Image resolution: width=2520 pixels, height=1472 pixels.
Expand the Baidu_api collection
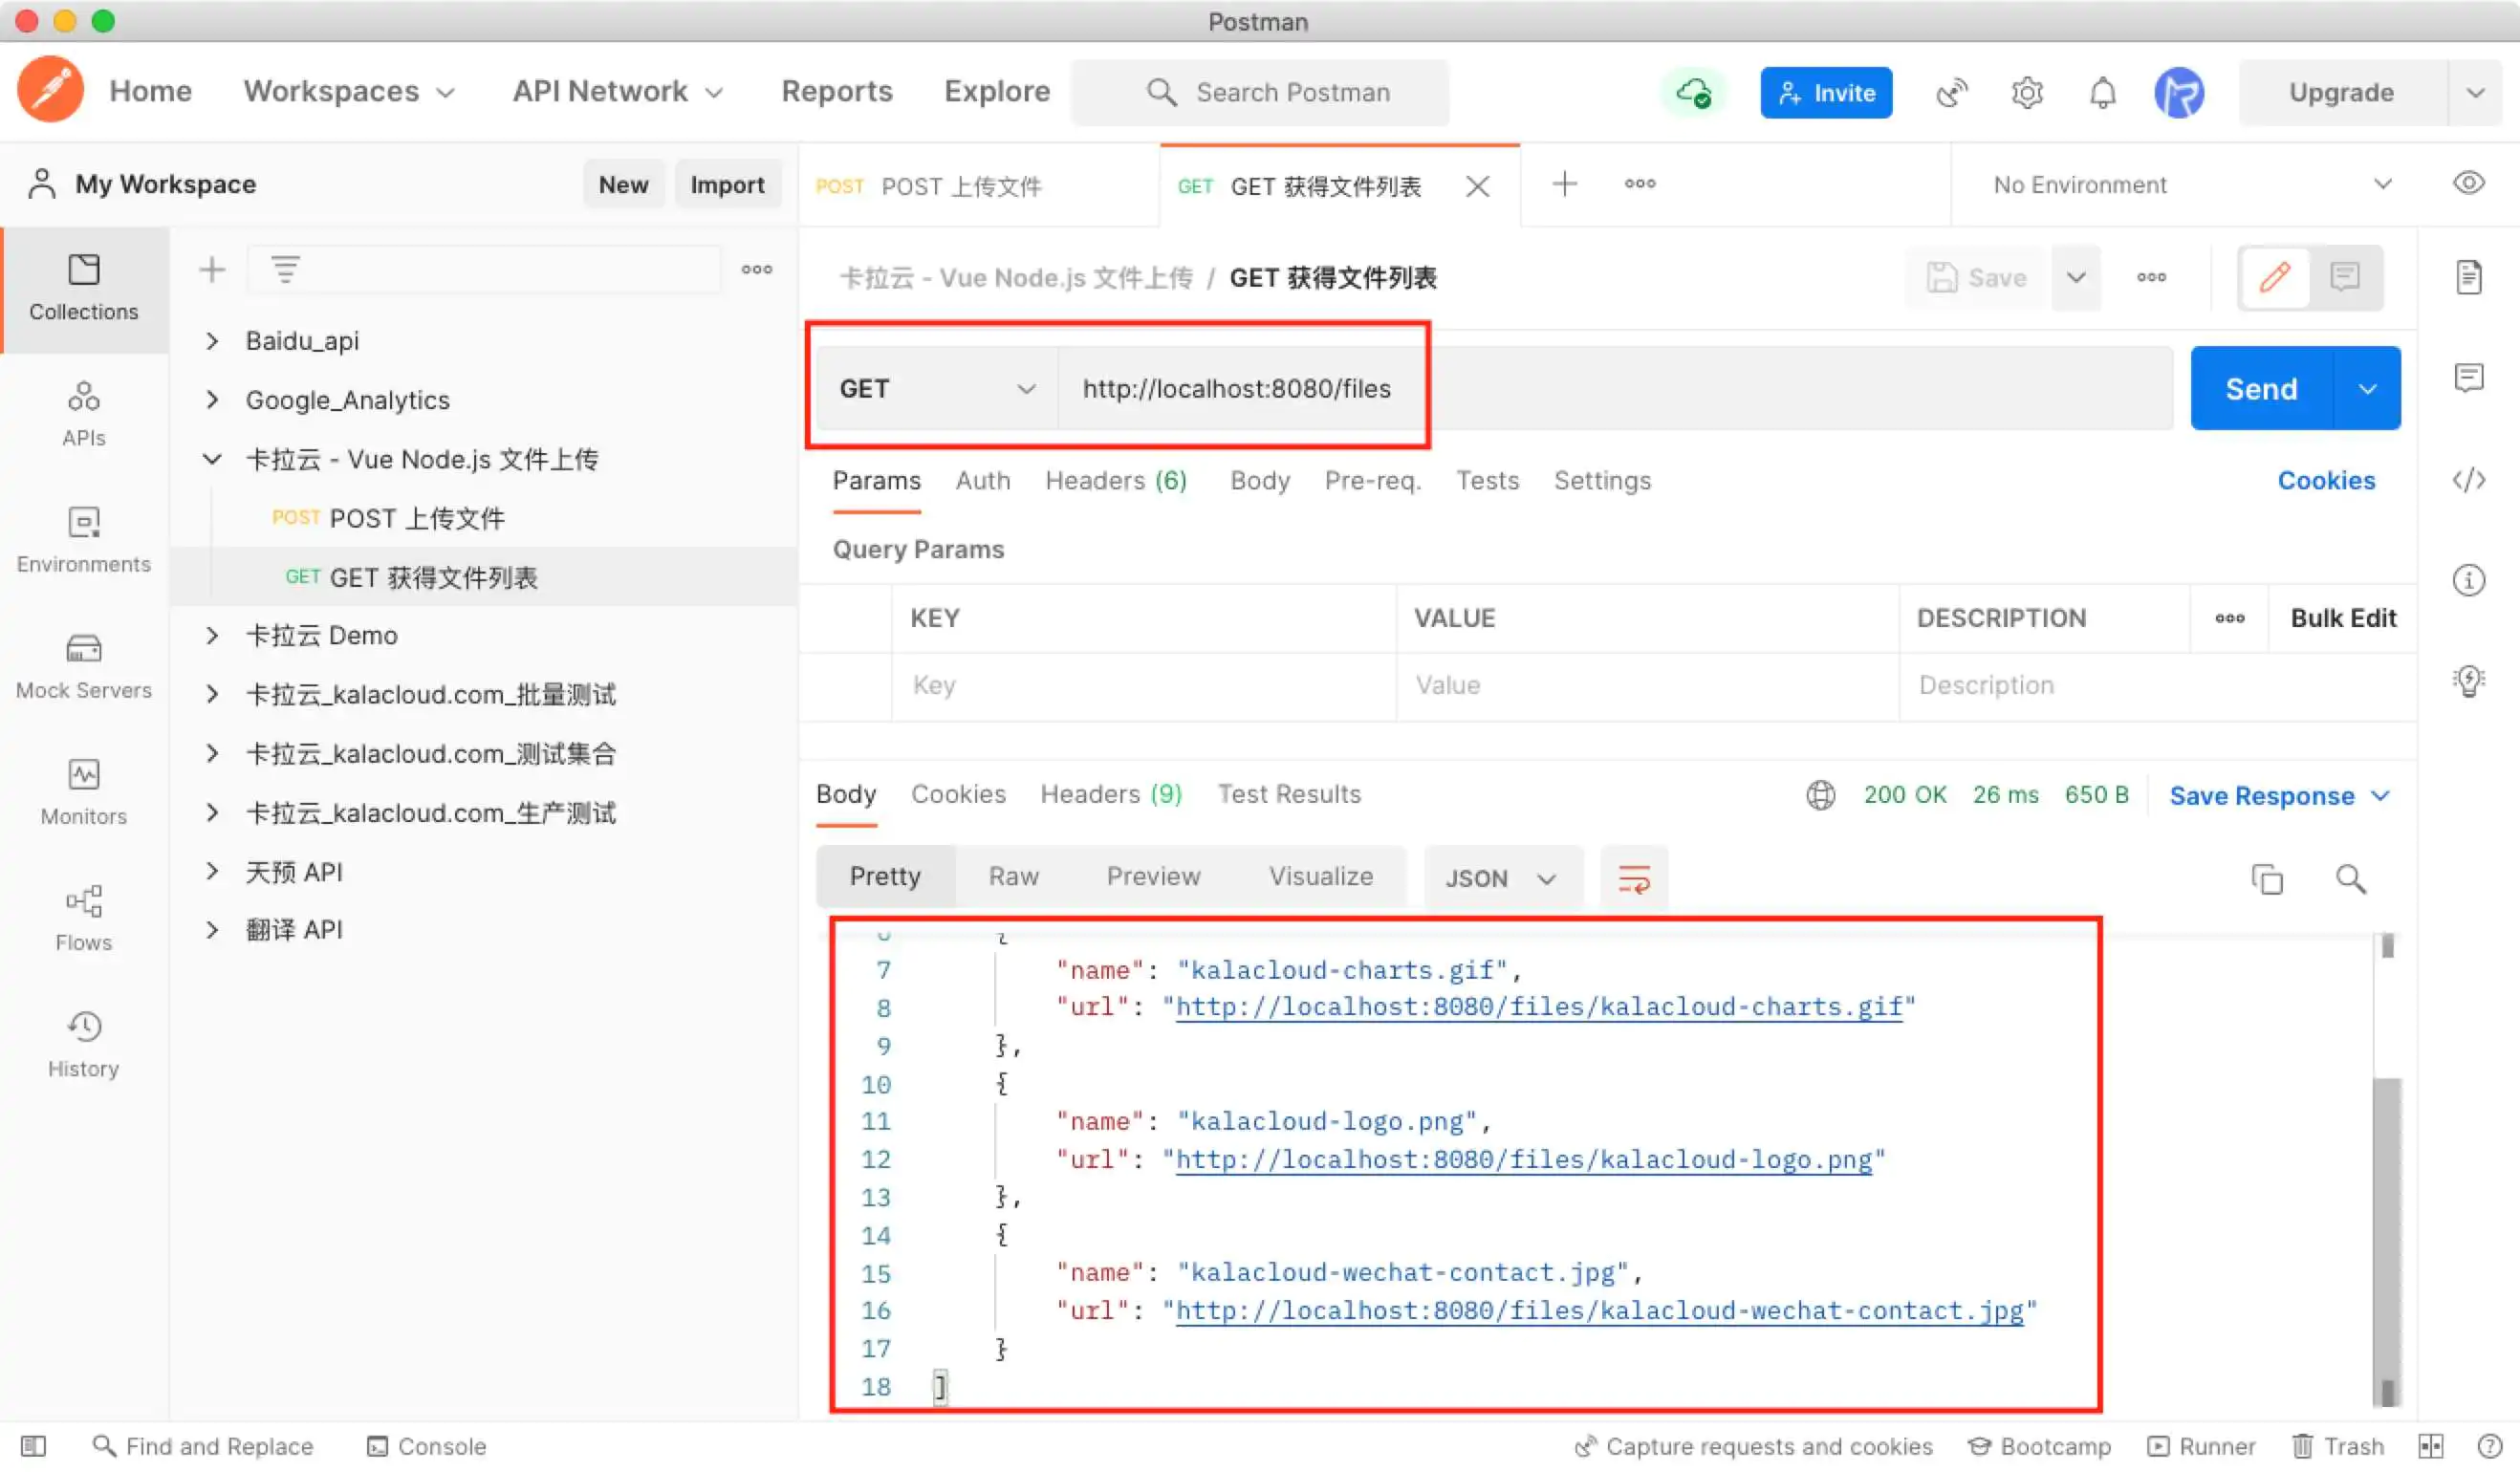[212, 341]
